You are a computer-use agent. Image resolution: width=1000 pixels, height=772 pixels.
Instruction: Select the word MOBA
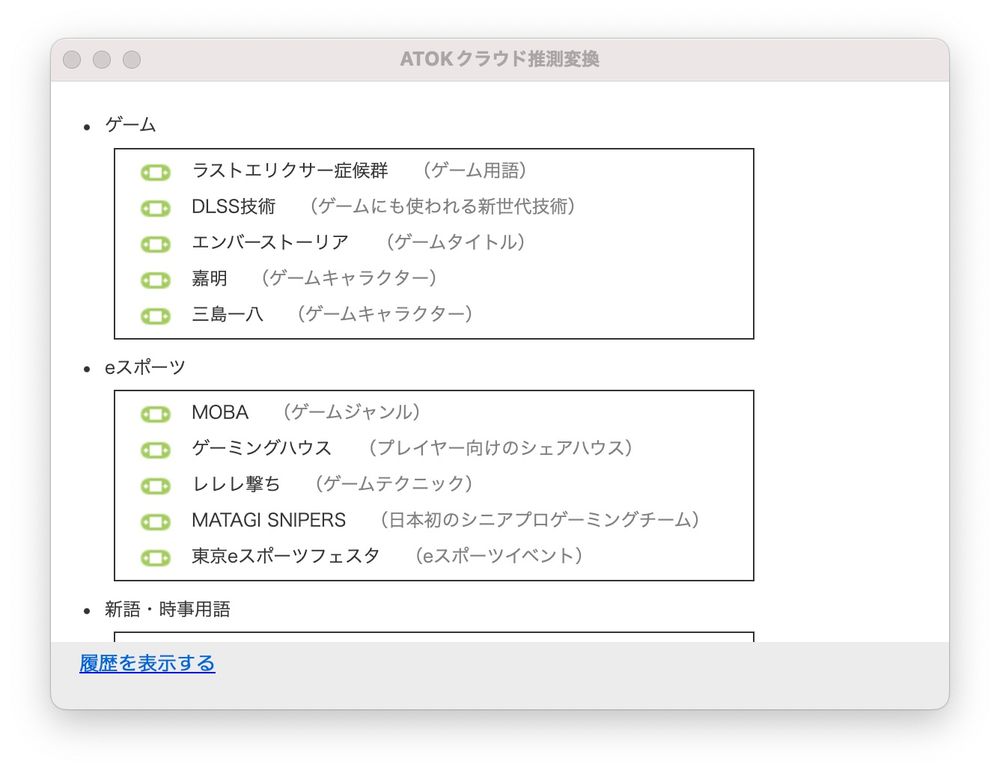(220, 412)
